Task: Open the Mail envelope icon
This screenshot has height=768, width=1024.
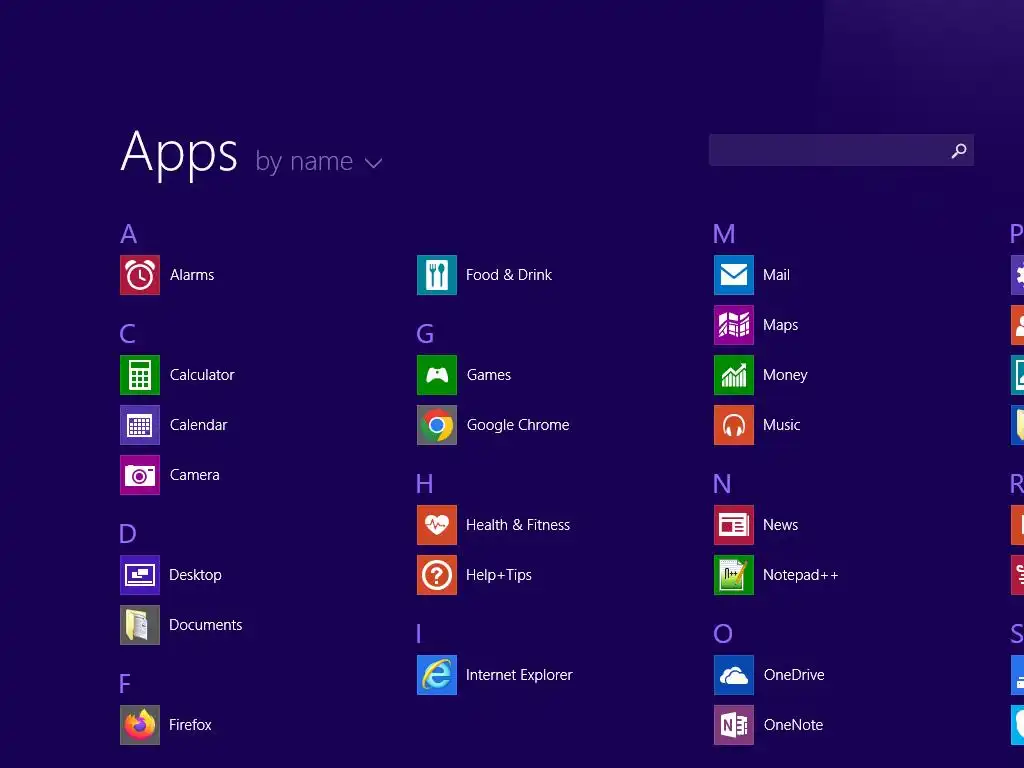Action: [734, 275]
